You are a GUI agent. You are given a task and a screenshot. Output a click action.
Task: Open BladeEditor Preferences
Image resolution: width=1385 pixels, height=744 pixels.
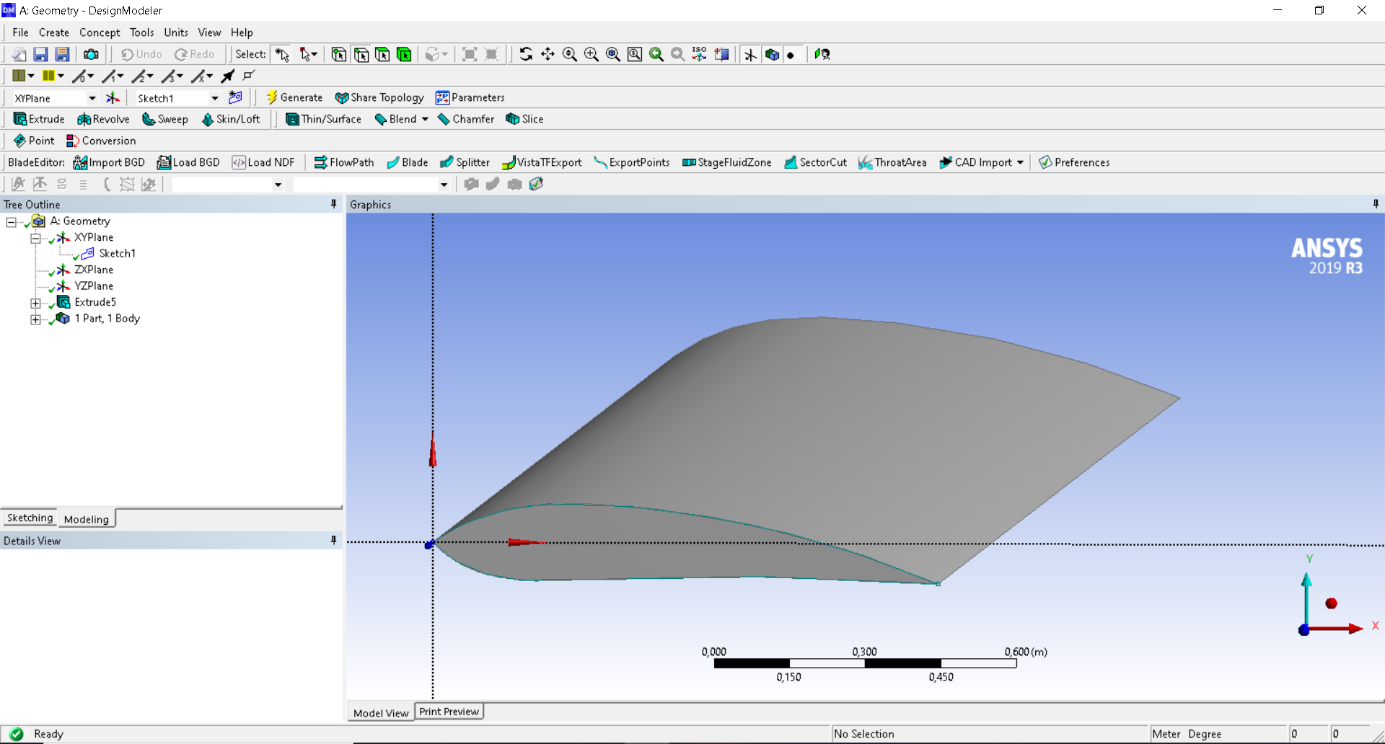1074,162
